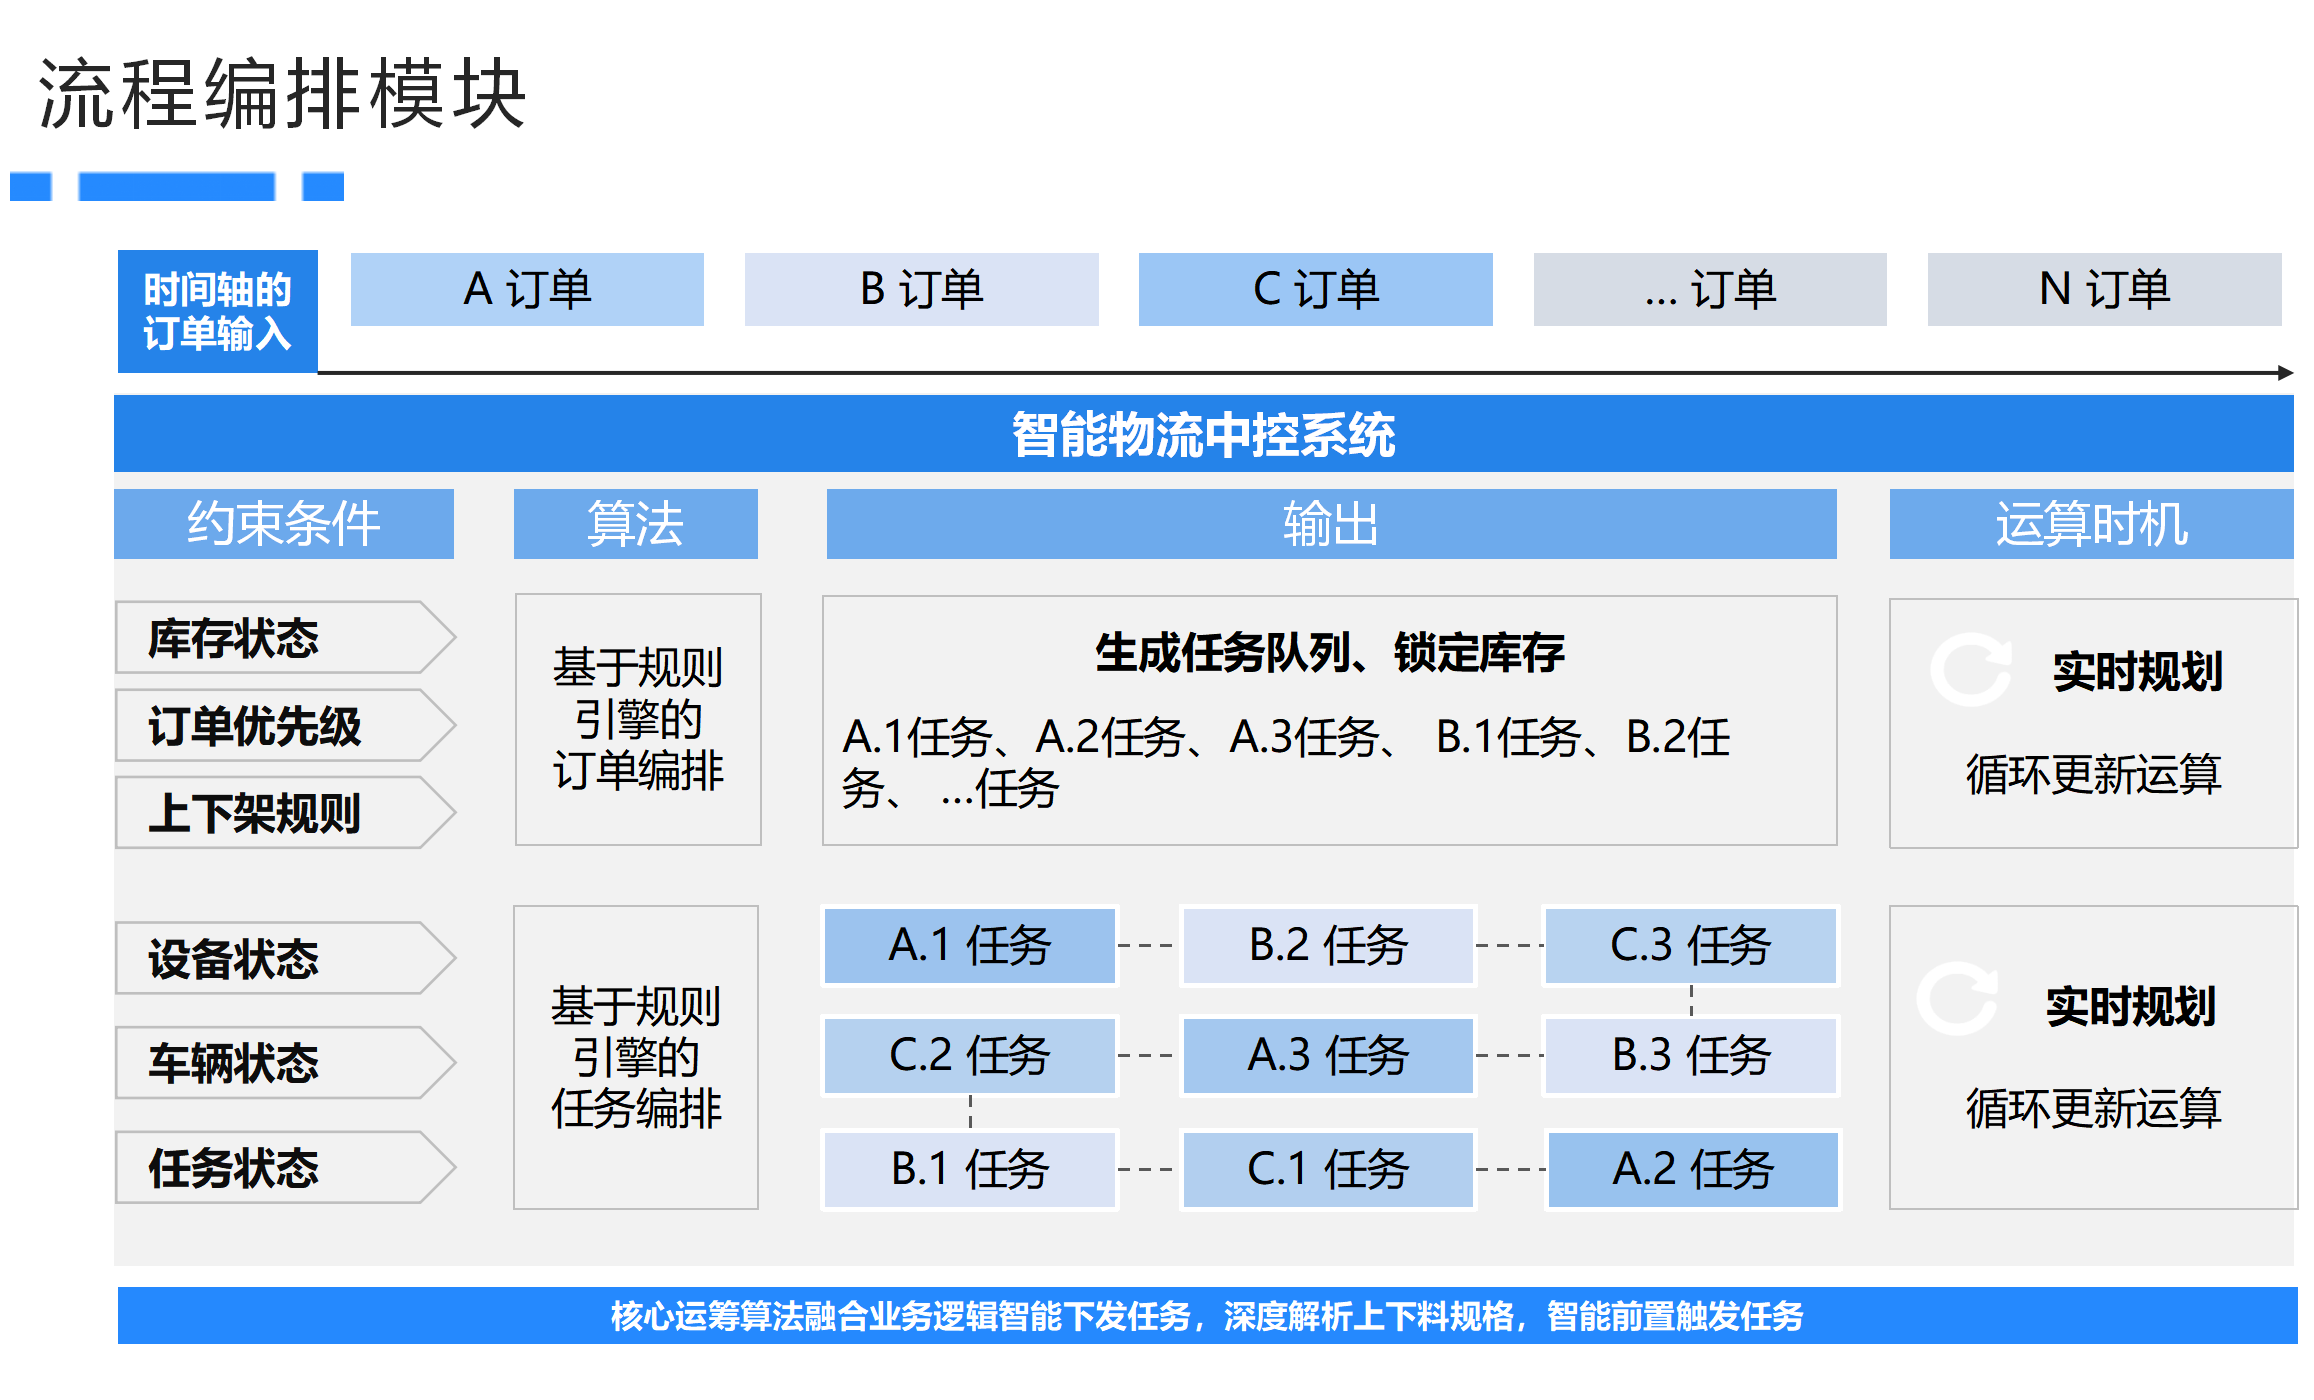Click the C 订单 order box

tap(1315, 289)
